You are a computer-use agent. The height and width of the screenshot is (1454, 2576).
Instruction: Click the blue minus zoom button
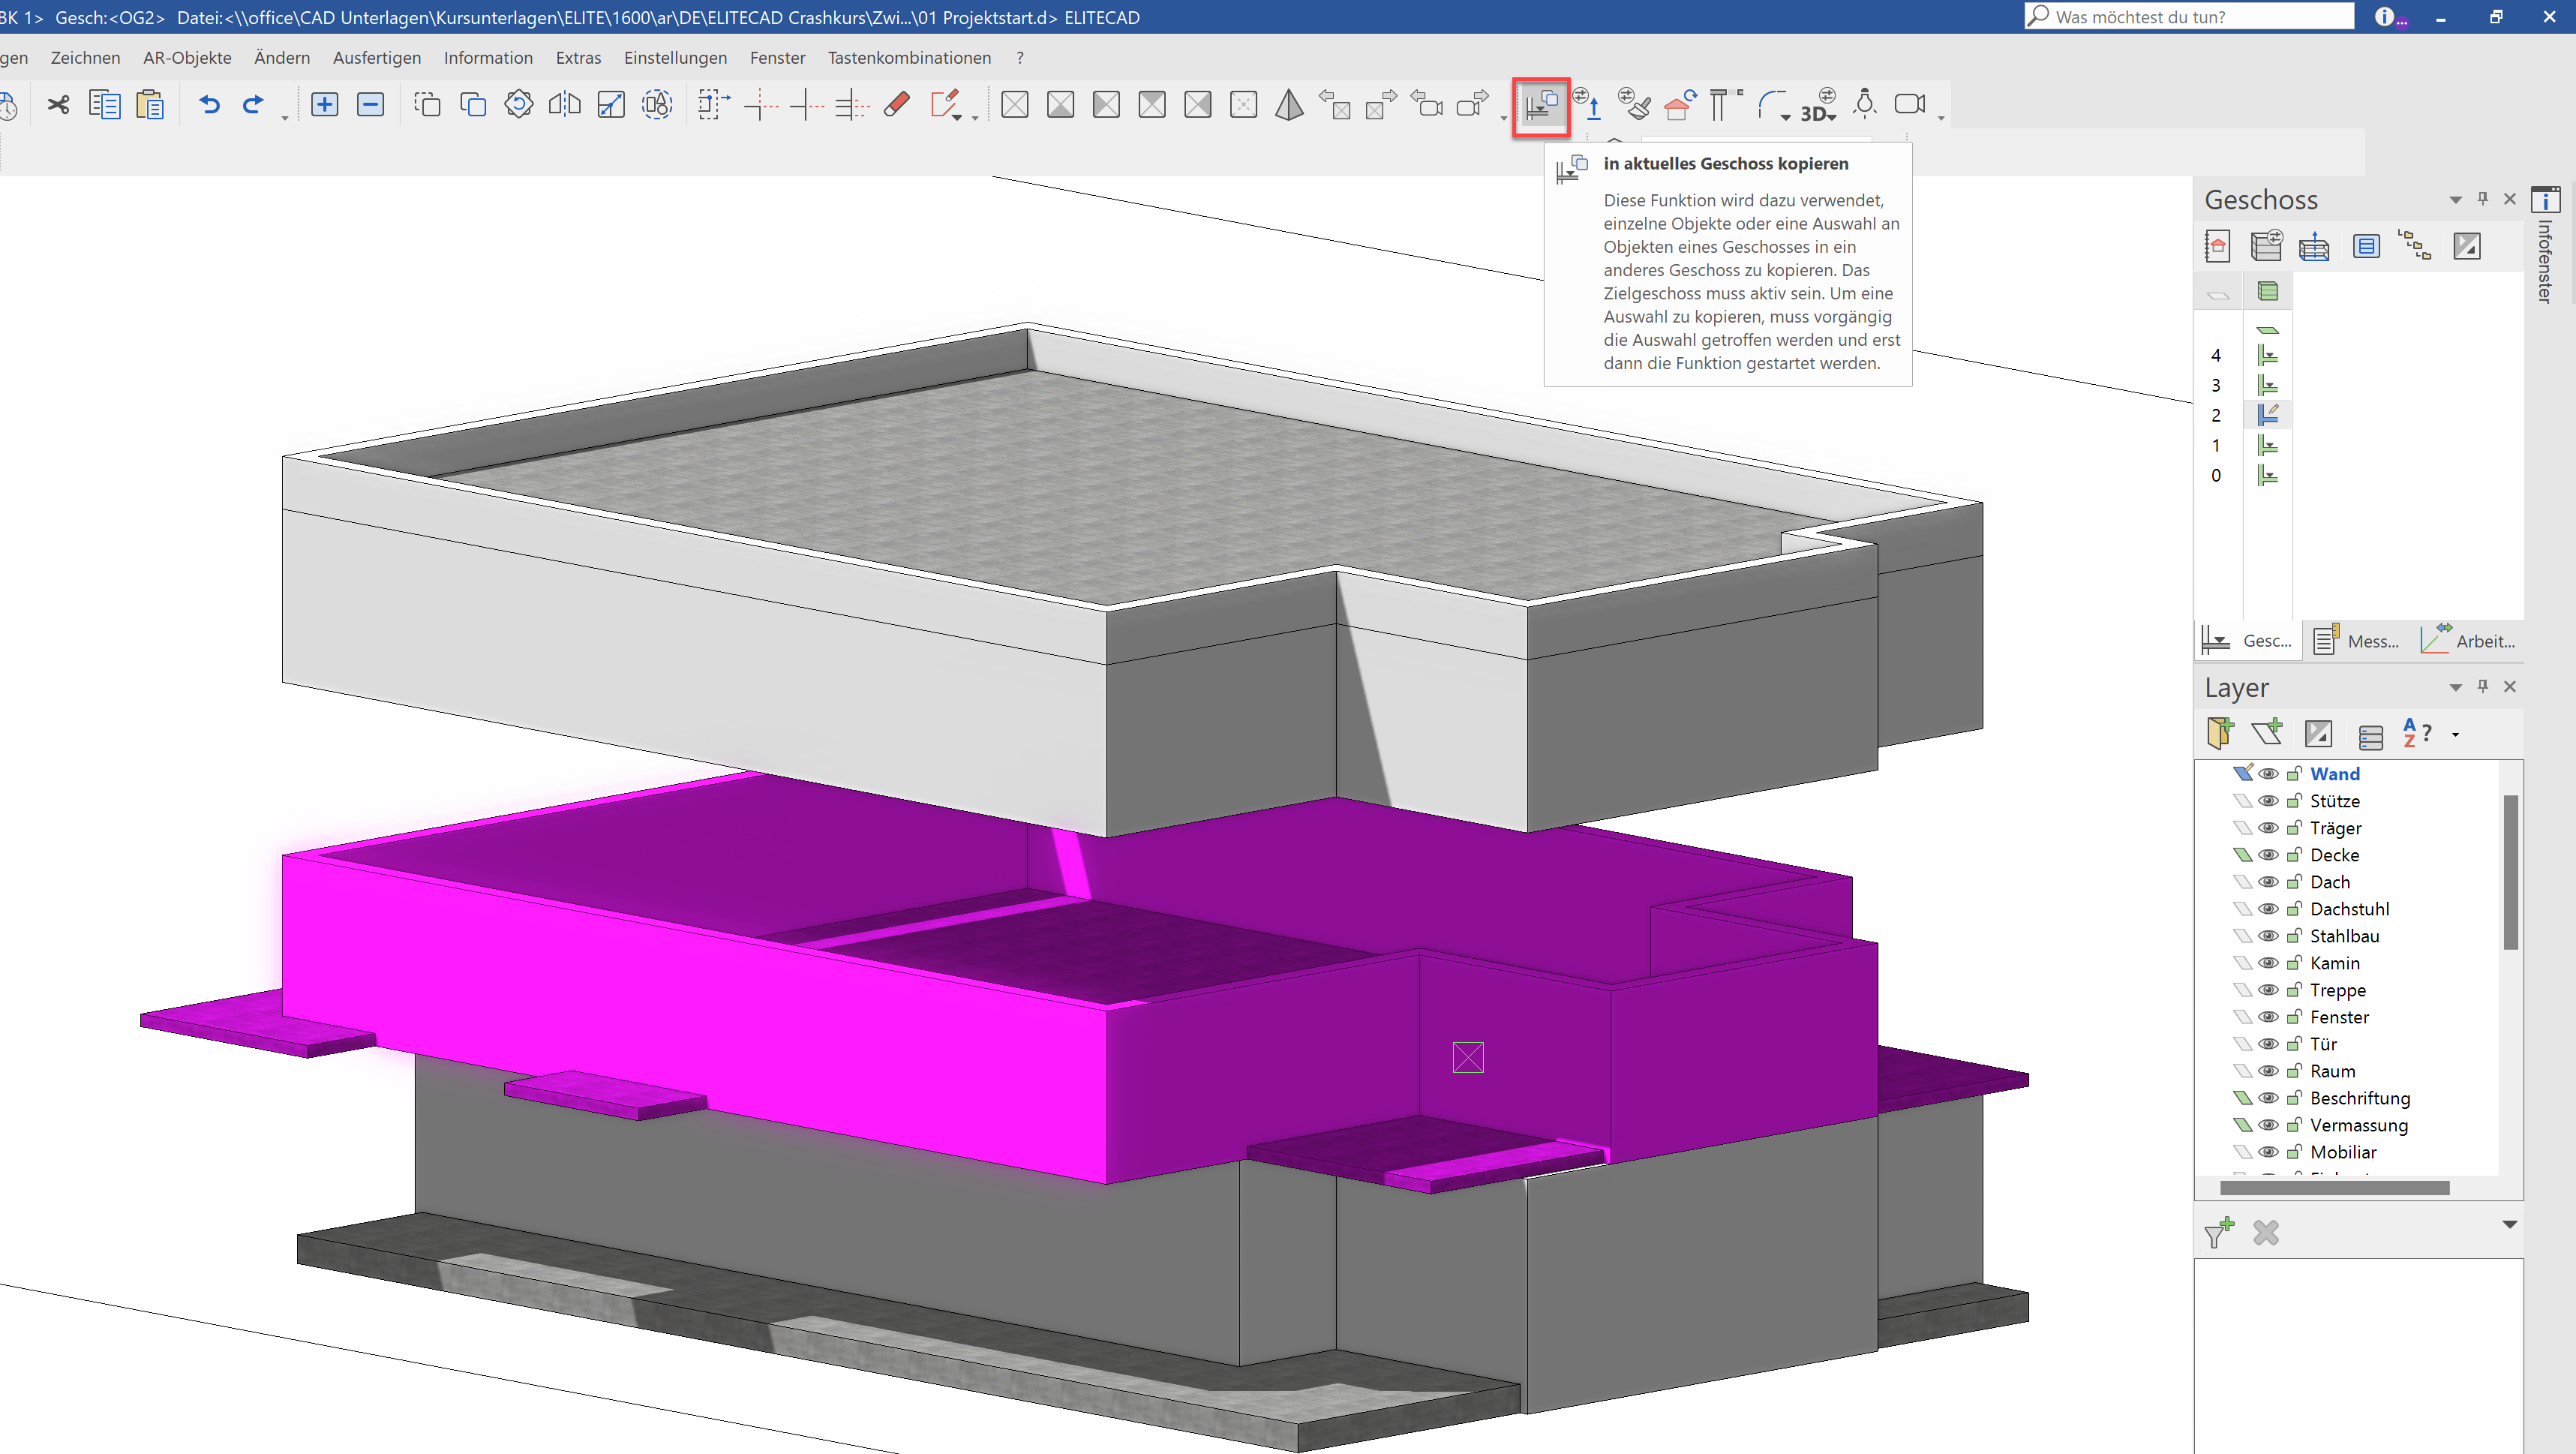[x=370, y=104]
